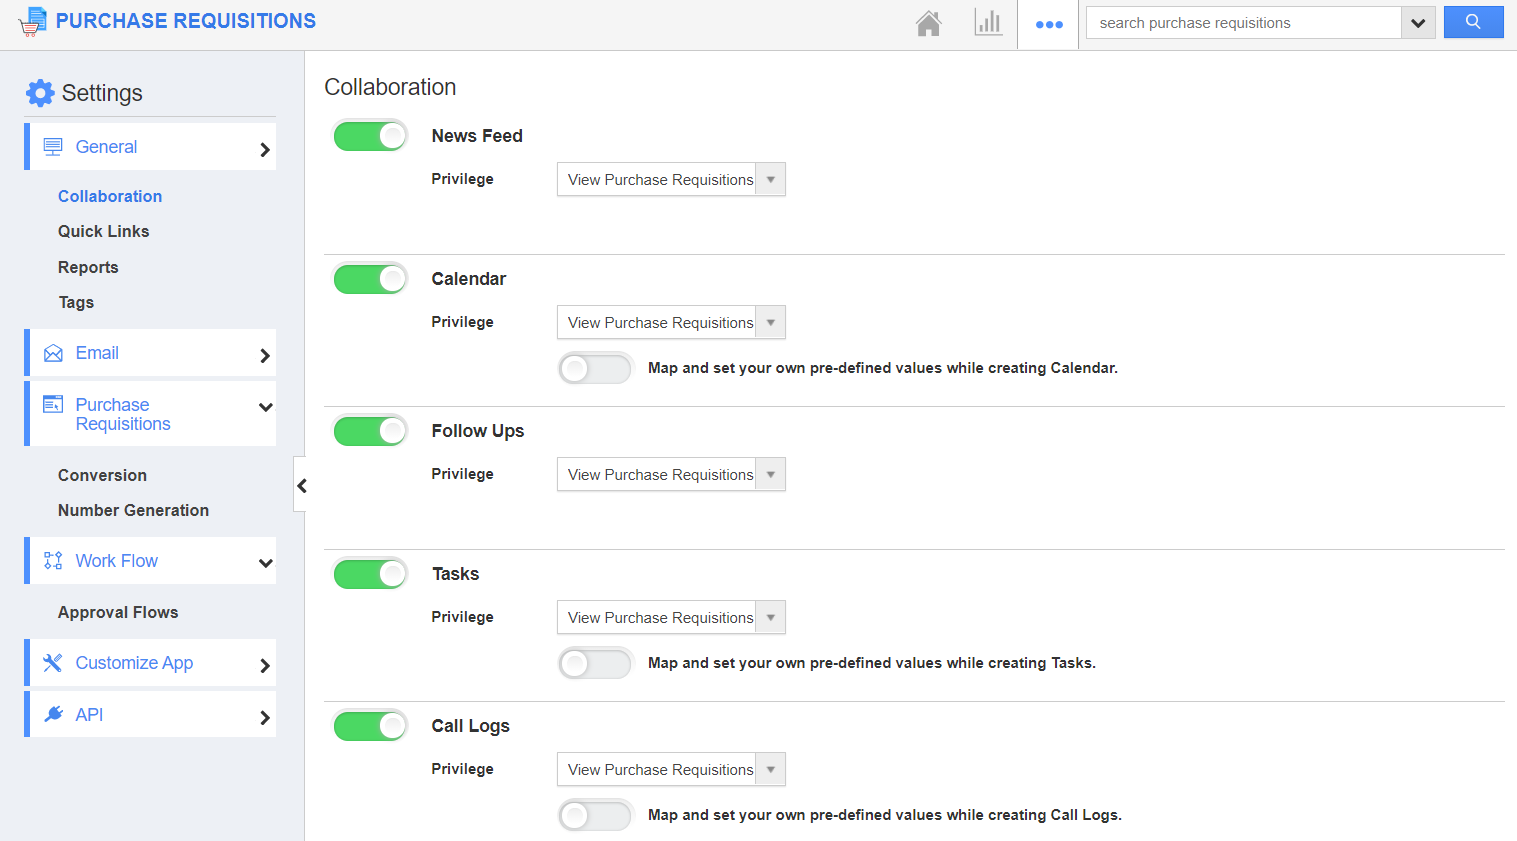Enable pre-defined values toggle for Calendar

[x=595, y=369]
